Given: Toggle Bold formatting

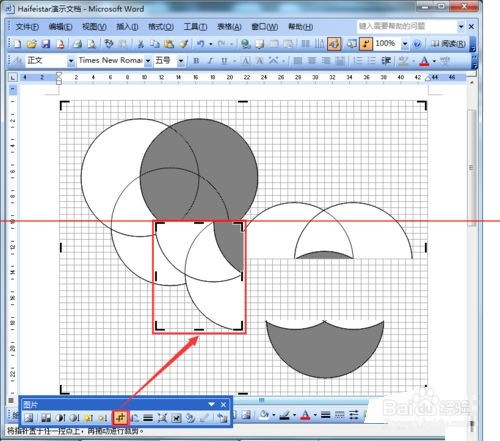Looking at the screenshot, I should 196,61.
